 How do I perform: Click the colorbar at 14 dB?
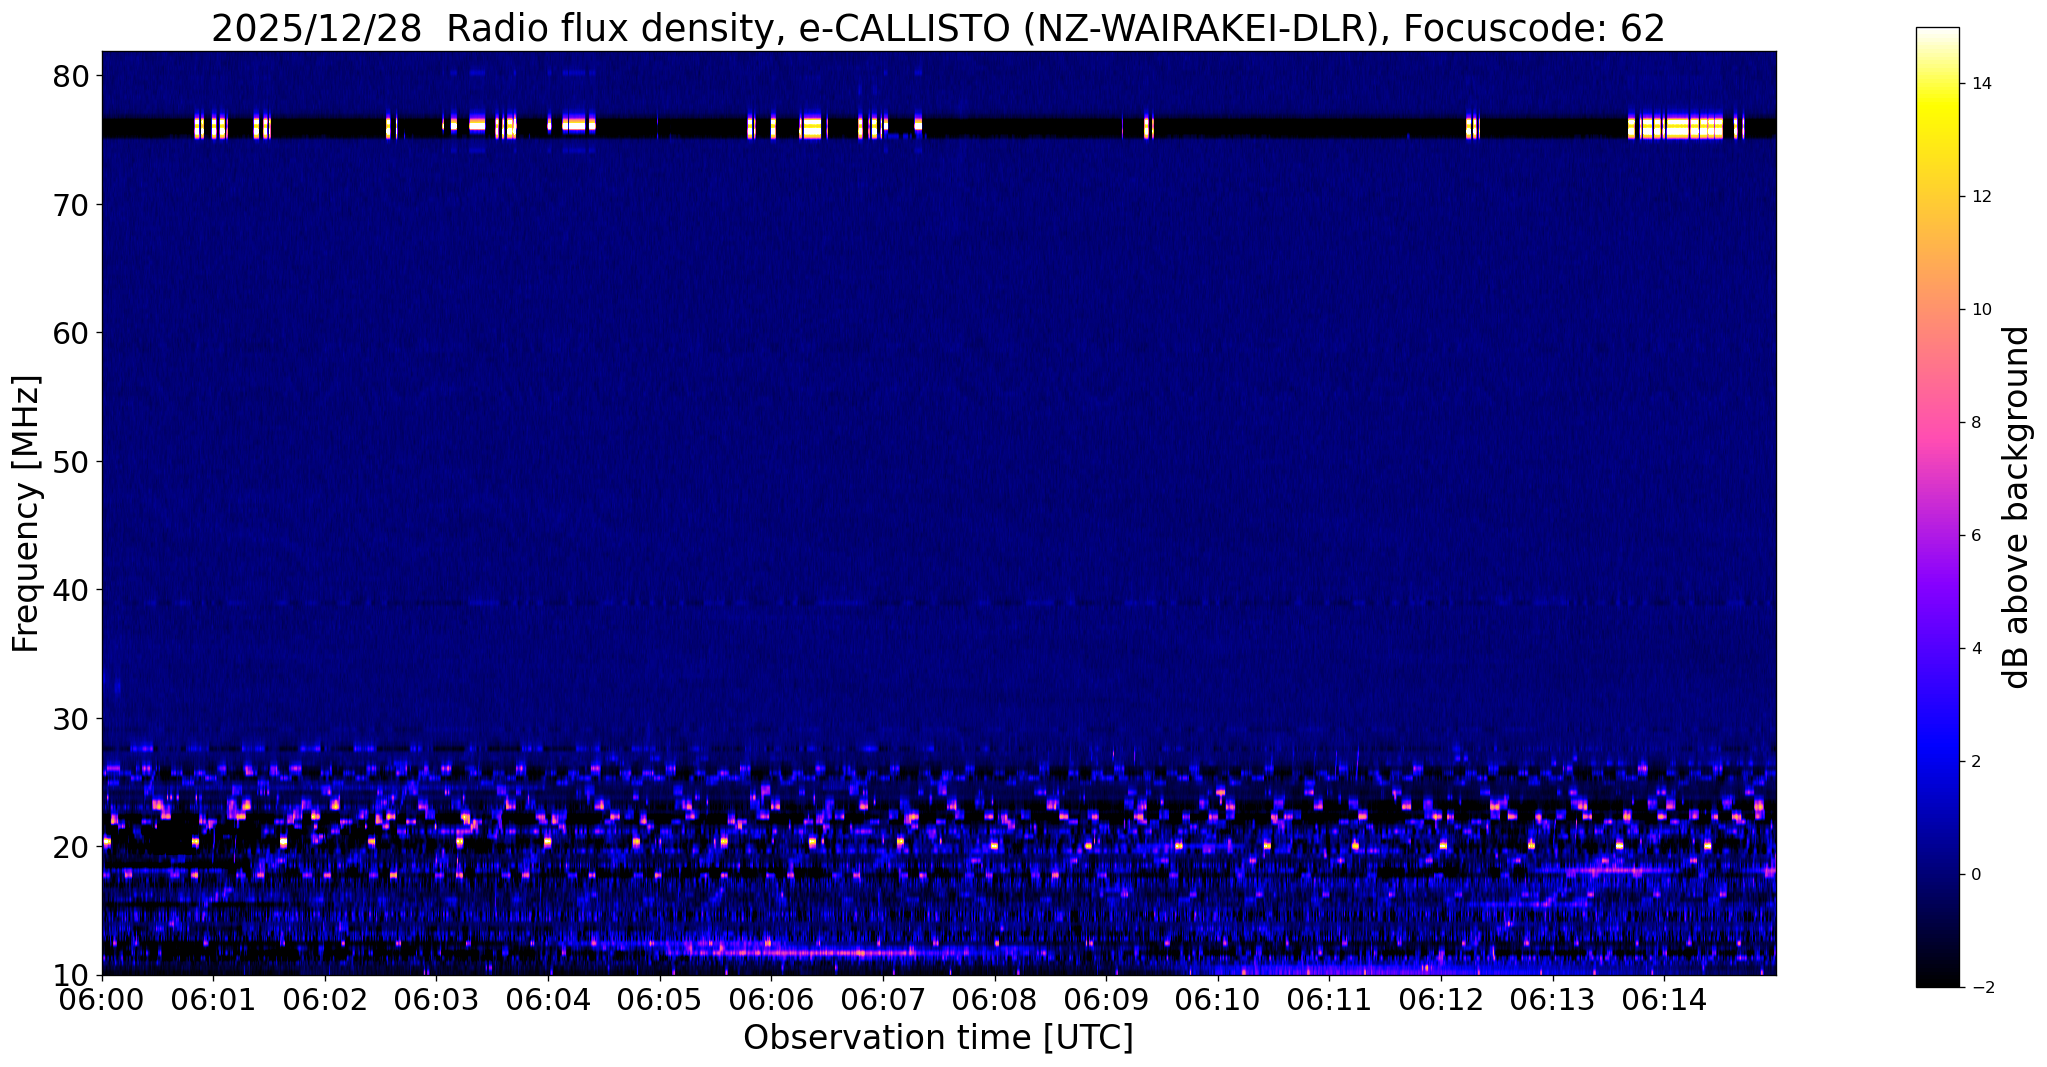(x=1937, y=84)
